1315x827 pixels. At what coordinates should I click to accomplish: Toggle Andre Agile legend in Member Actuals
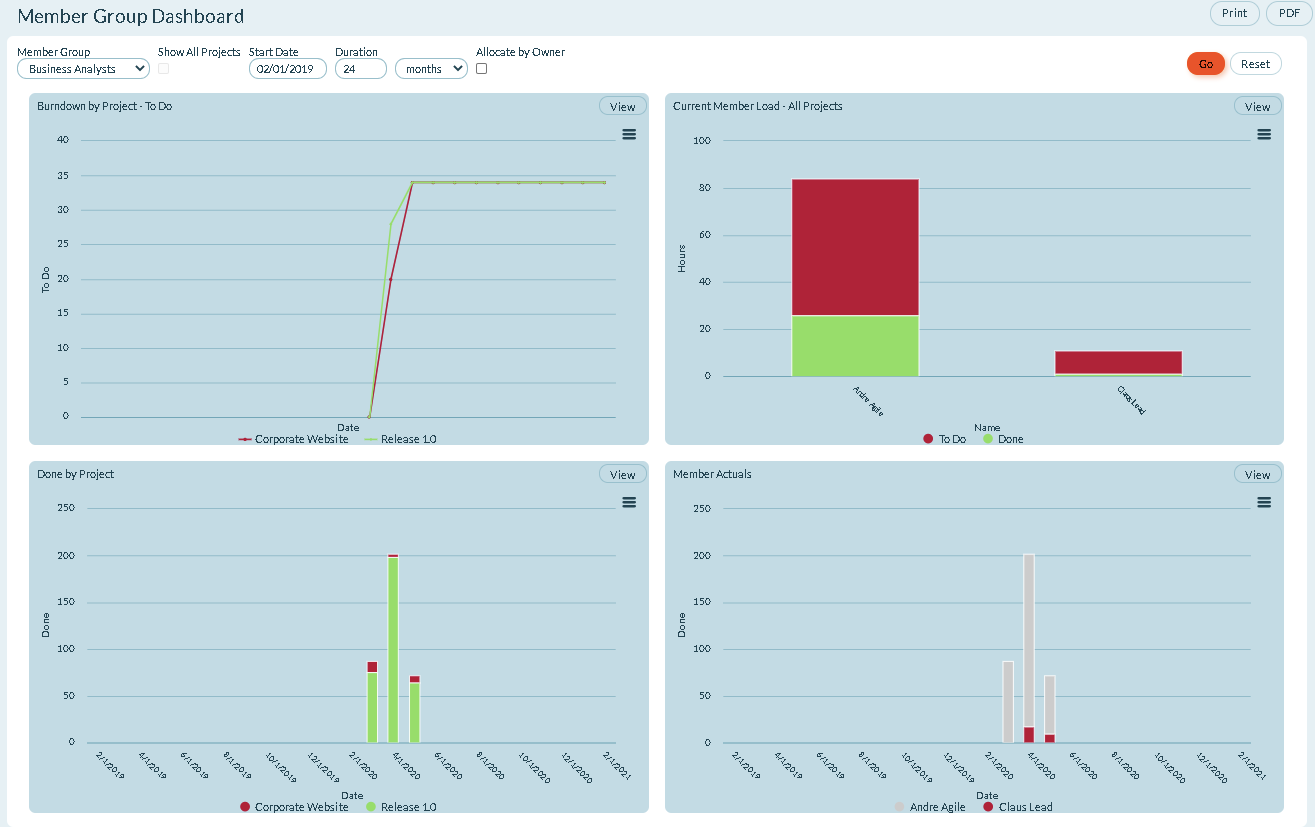pos(930,807)
